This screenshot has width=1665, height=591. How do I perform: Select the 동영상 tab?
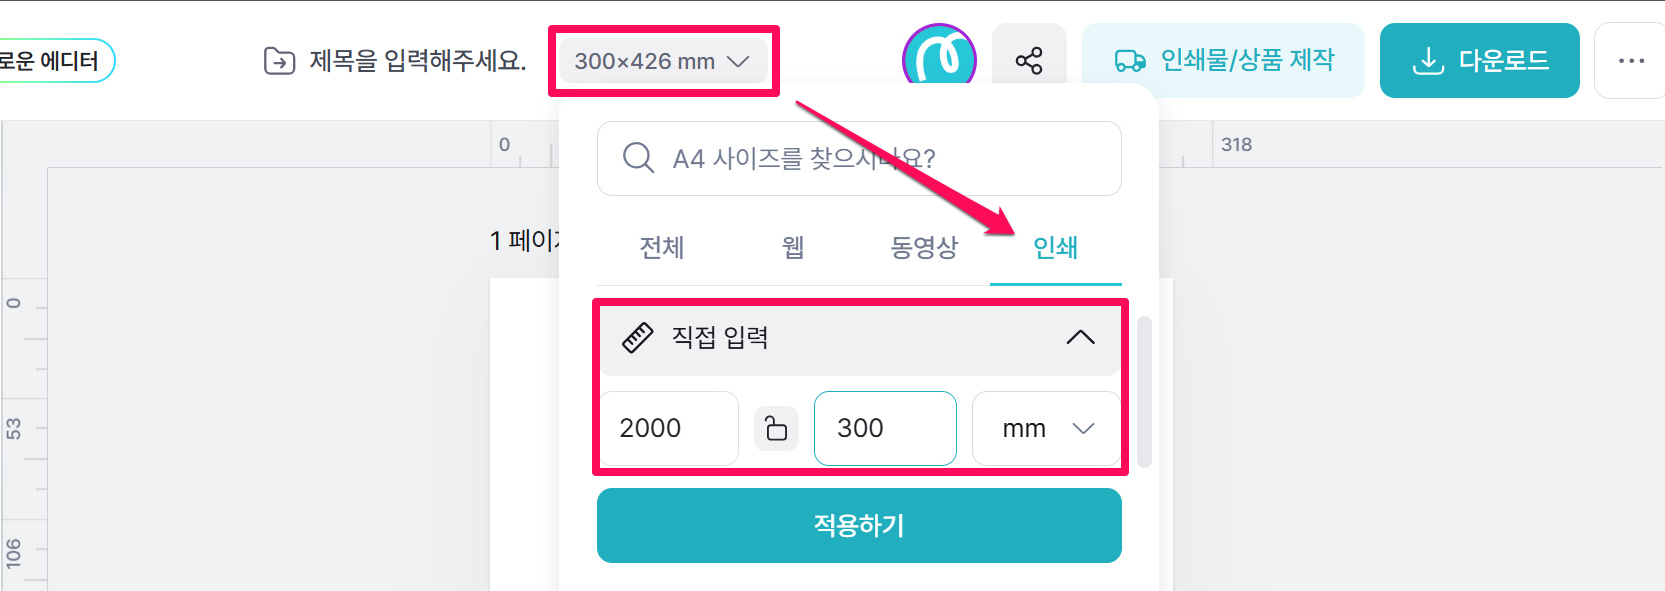924,247
